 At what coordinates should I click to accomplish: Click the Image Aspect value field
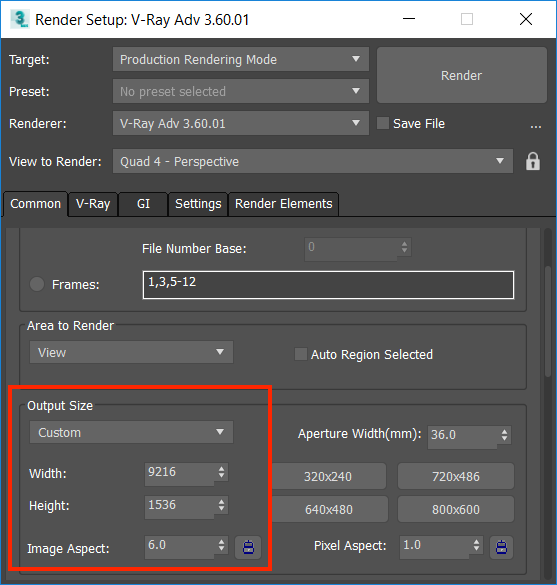pyautogui.click(x=180, y=546)
